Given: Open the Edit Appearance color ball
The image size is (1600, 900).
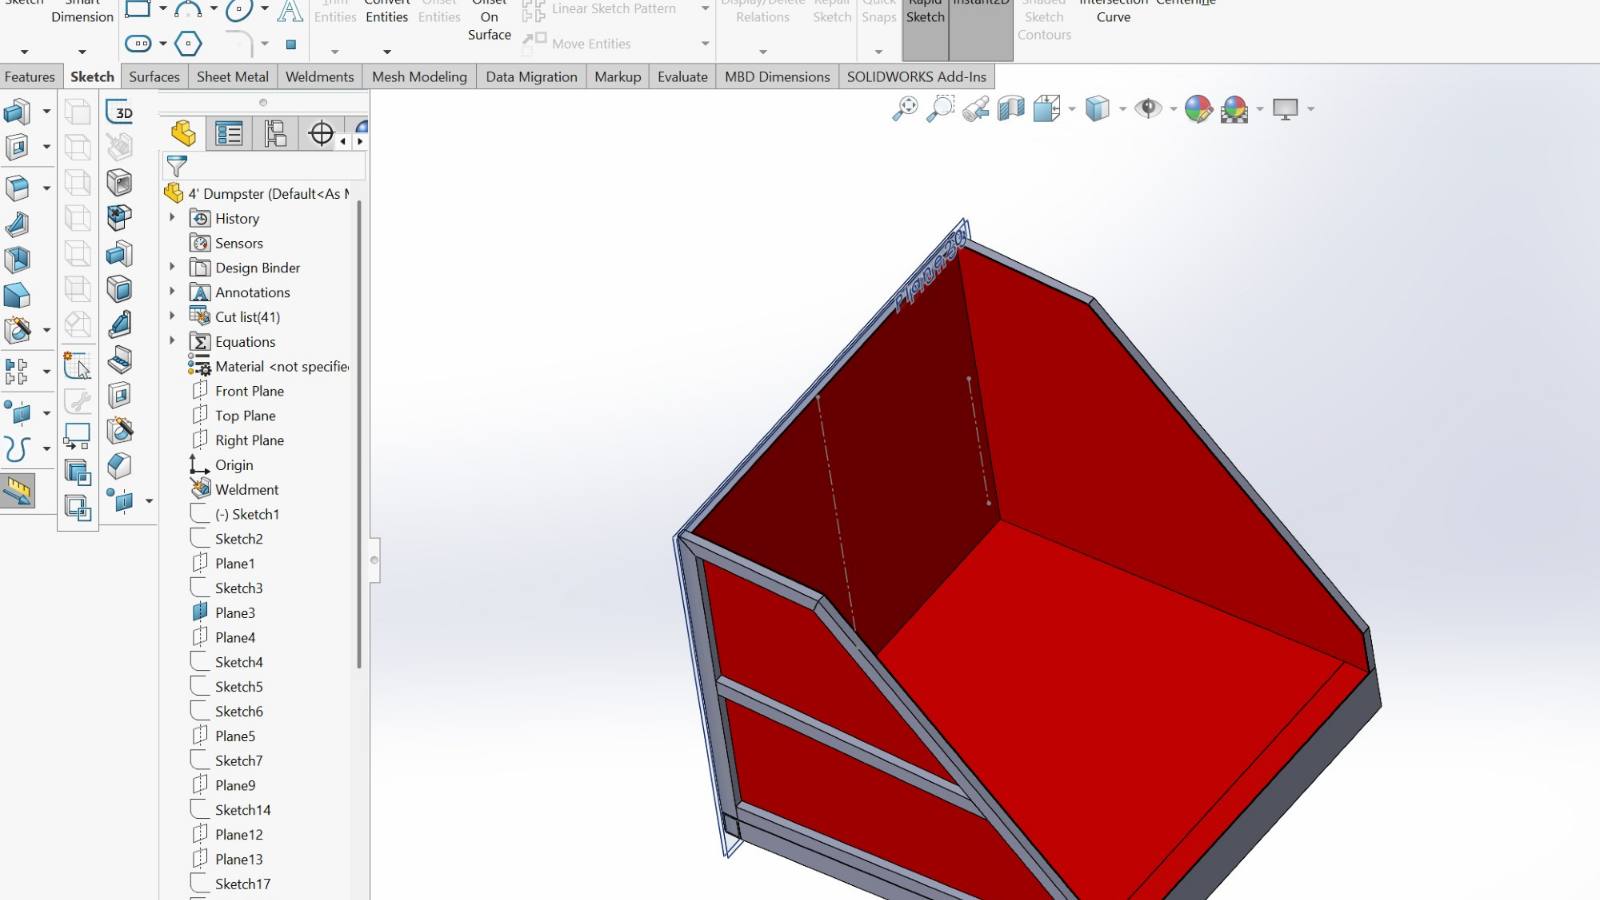Looking at the screenshot, I should tap(1198, 108).
